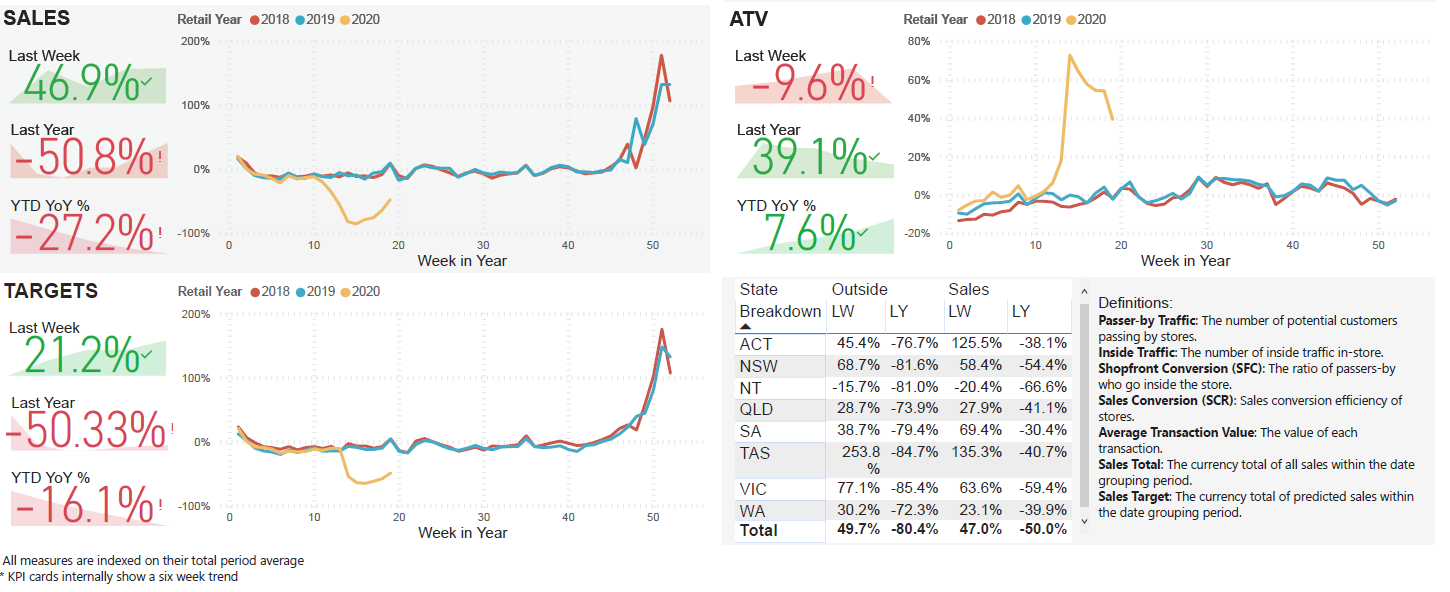Select the 2020 legend dot in ATV chart
Viewport: 1450px width, 592px height.
[1072, 20]
